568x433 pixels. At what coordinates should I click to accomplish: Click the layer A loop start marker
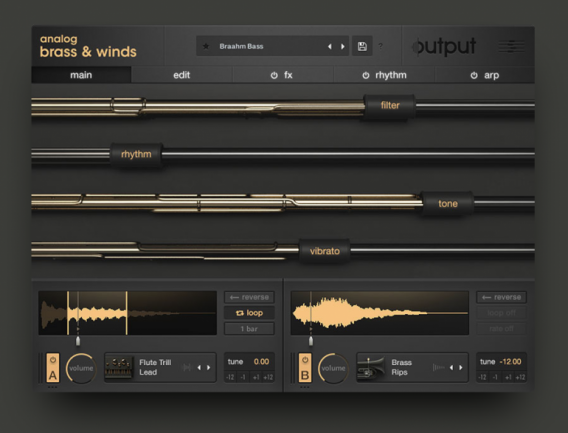click(x=68, y=313)
